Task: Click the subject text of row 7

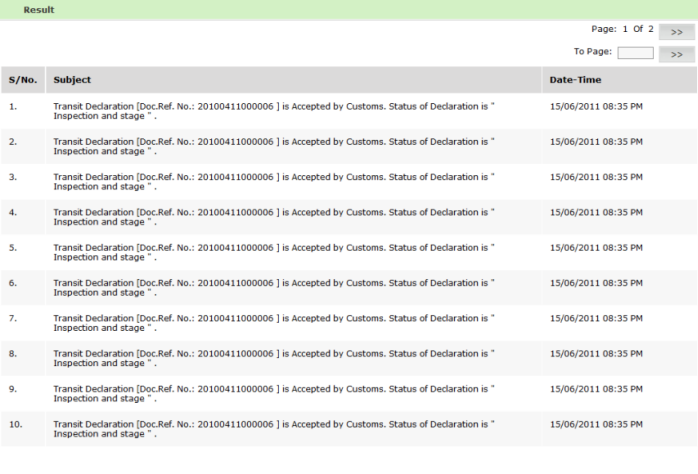Action: [274, 322]
